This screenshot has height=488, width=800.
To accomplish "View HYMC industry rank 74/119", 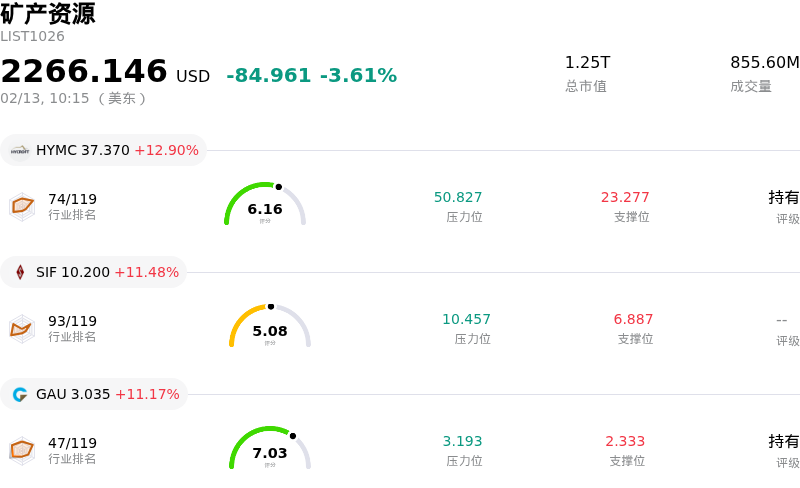I will pos(72,206).
